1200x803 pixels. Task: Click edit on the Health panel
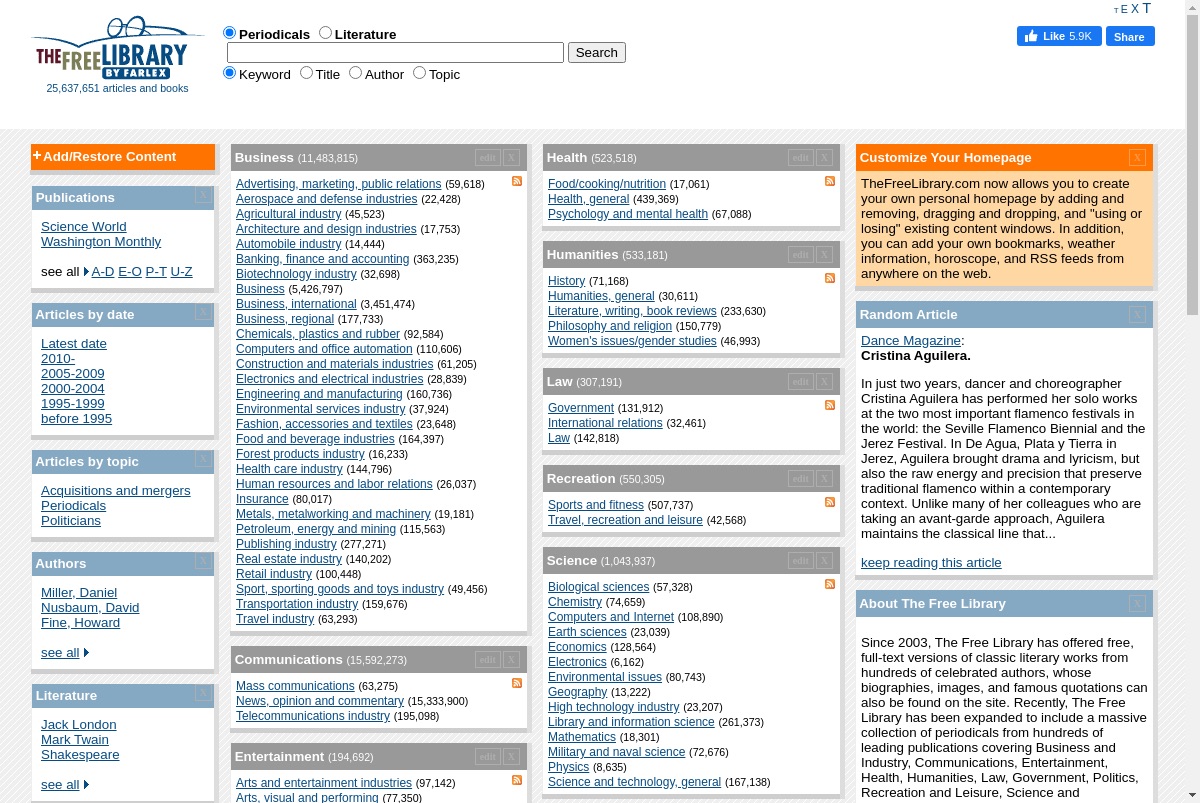pos(801,157)
